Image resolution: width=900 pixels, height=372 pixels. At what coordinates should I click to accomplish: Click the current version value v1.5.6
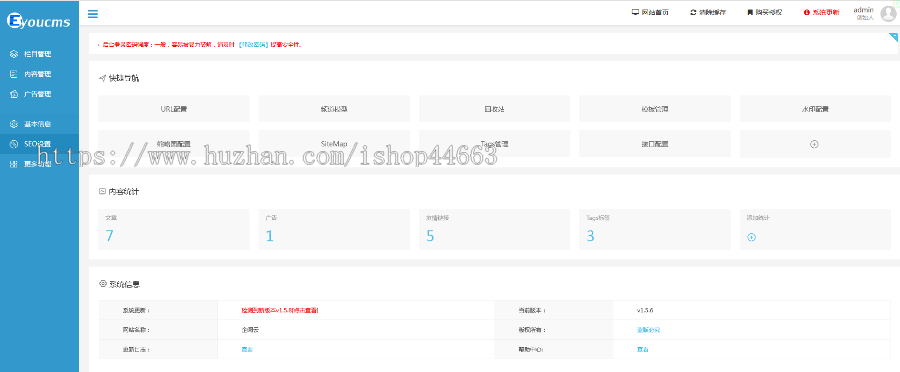(645, 311)
